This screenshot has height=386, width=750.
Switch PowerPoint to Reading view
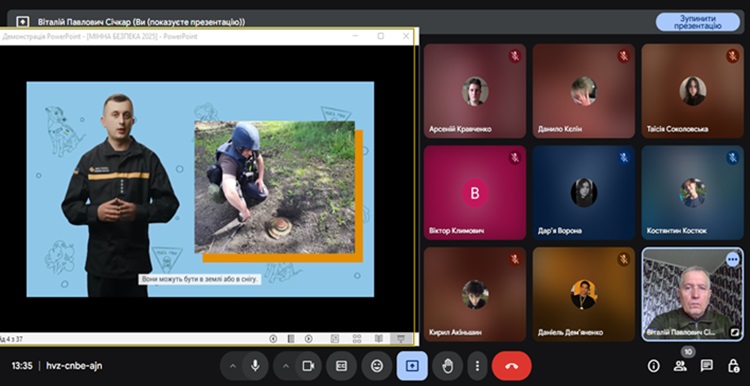(x=379, y=339)
